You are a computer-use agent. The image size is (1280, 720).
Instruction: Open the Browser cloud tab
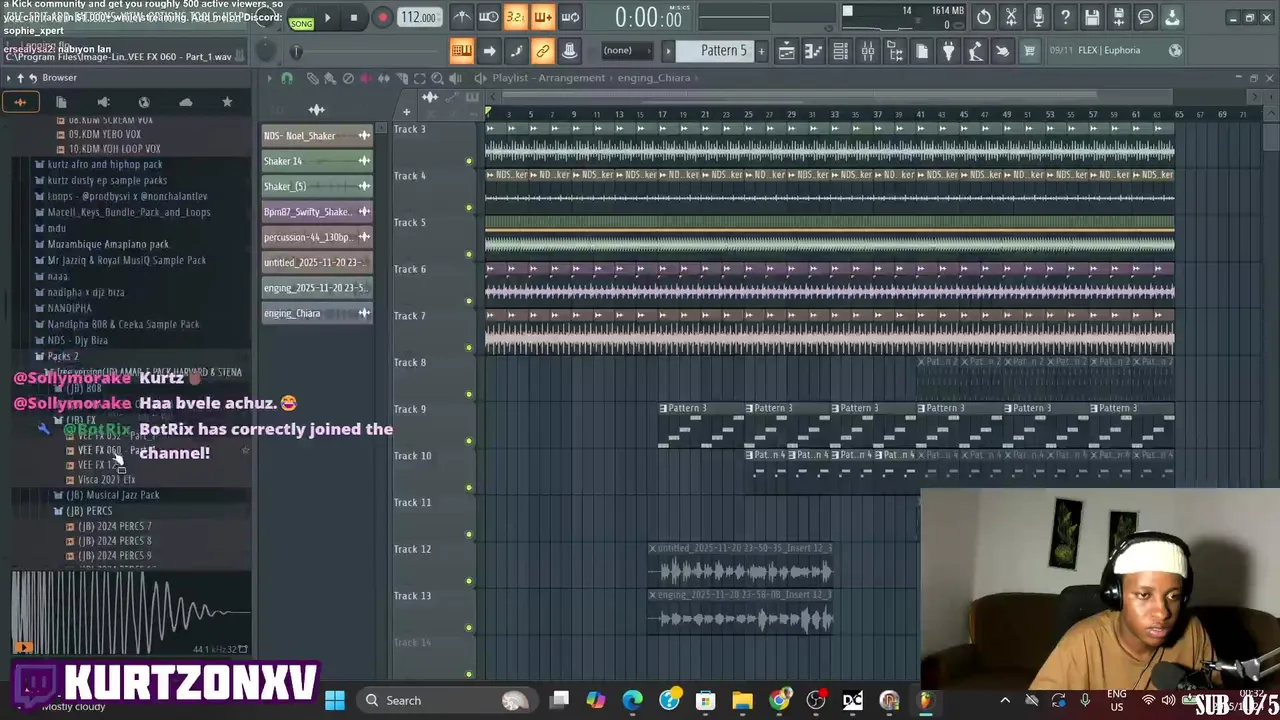186,102
